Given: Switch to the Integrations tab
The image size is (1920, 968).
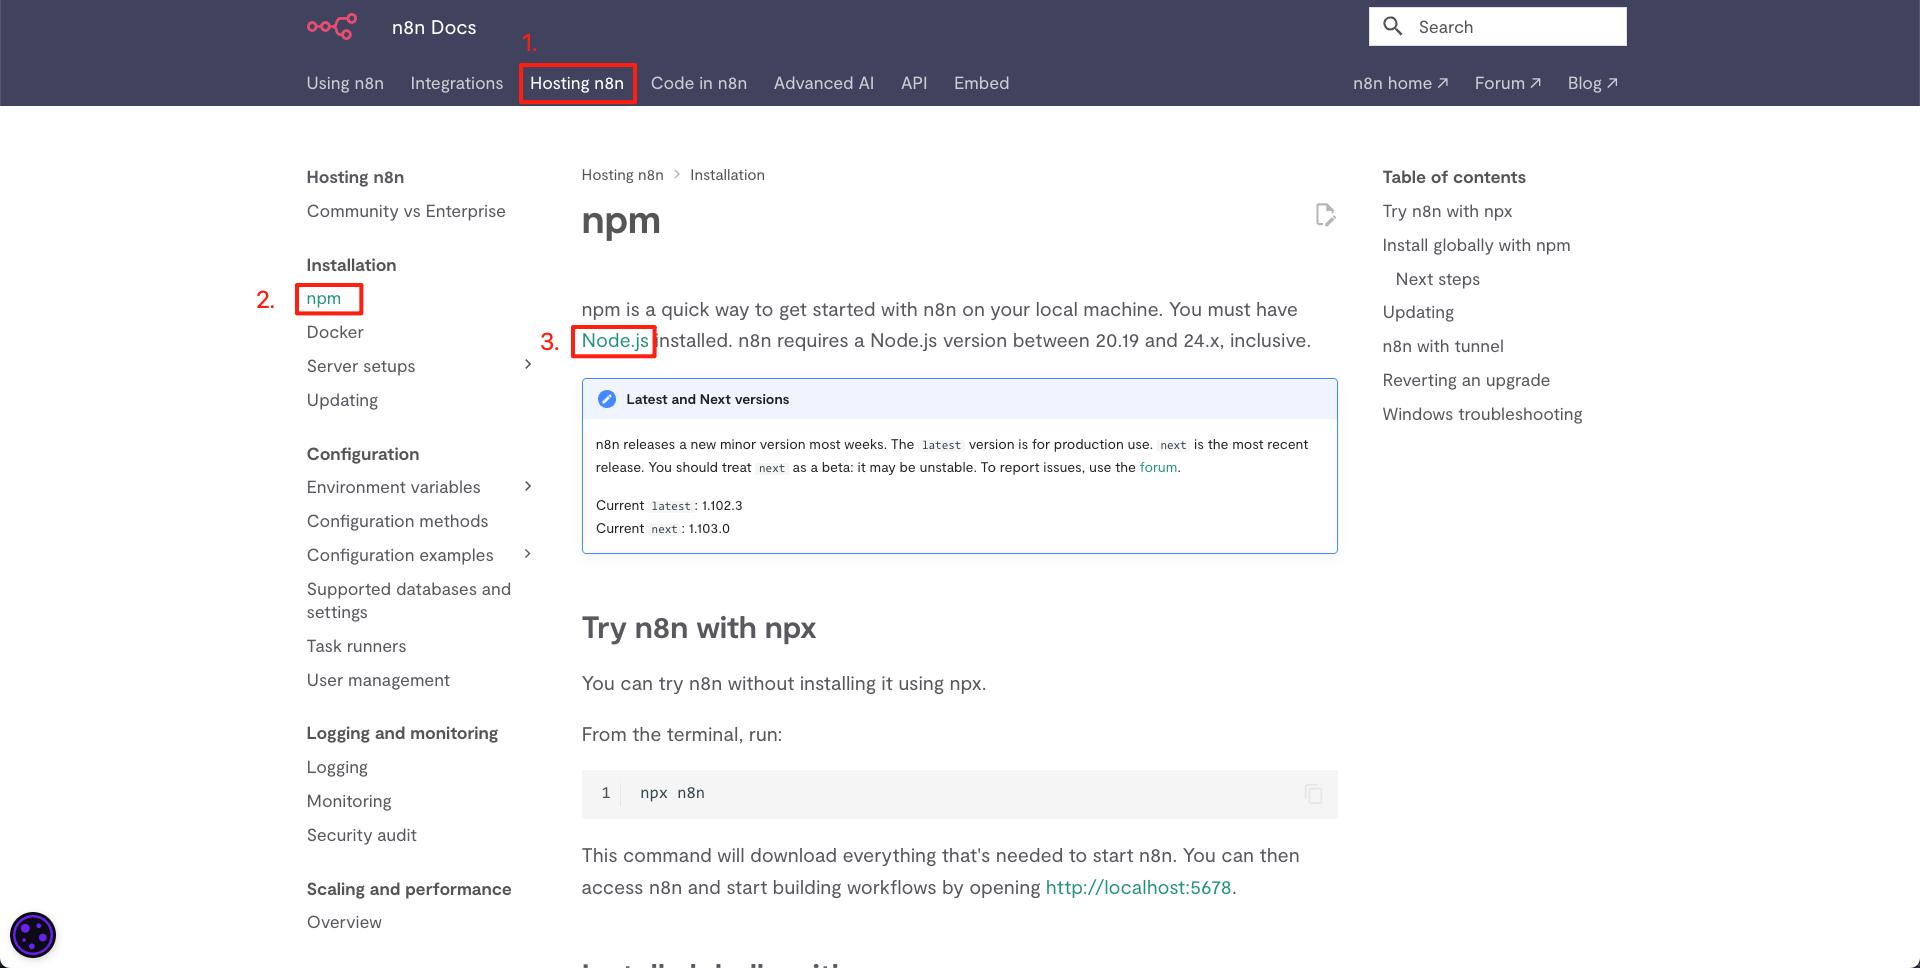Looking at the screenshot, I should click(457, 83).
